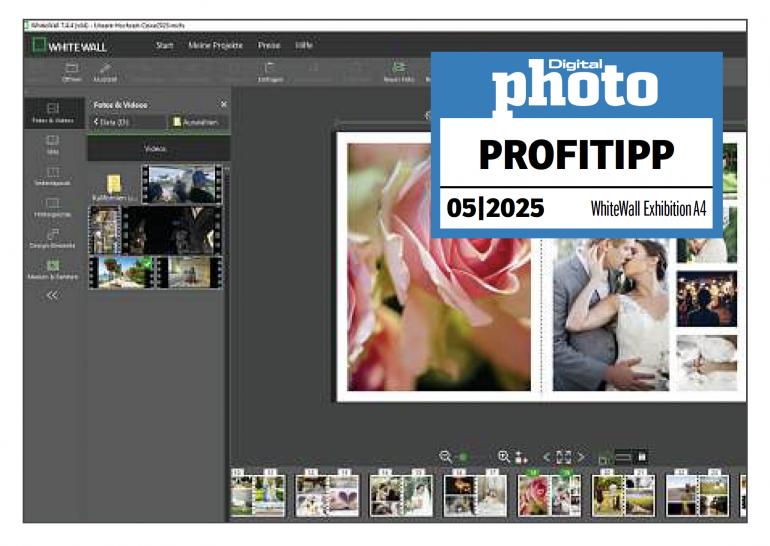The height and width of the screenshot is (546, 770).
Task: Select the kissing wedding couple photo
Action: click(611, 314)
